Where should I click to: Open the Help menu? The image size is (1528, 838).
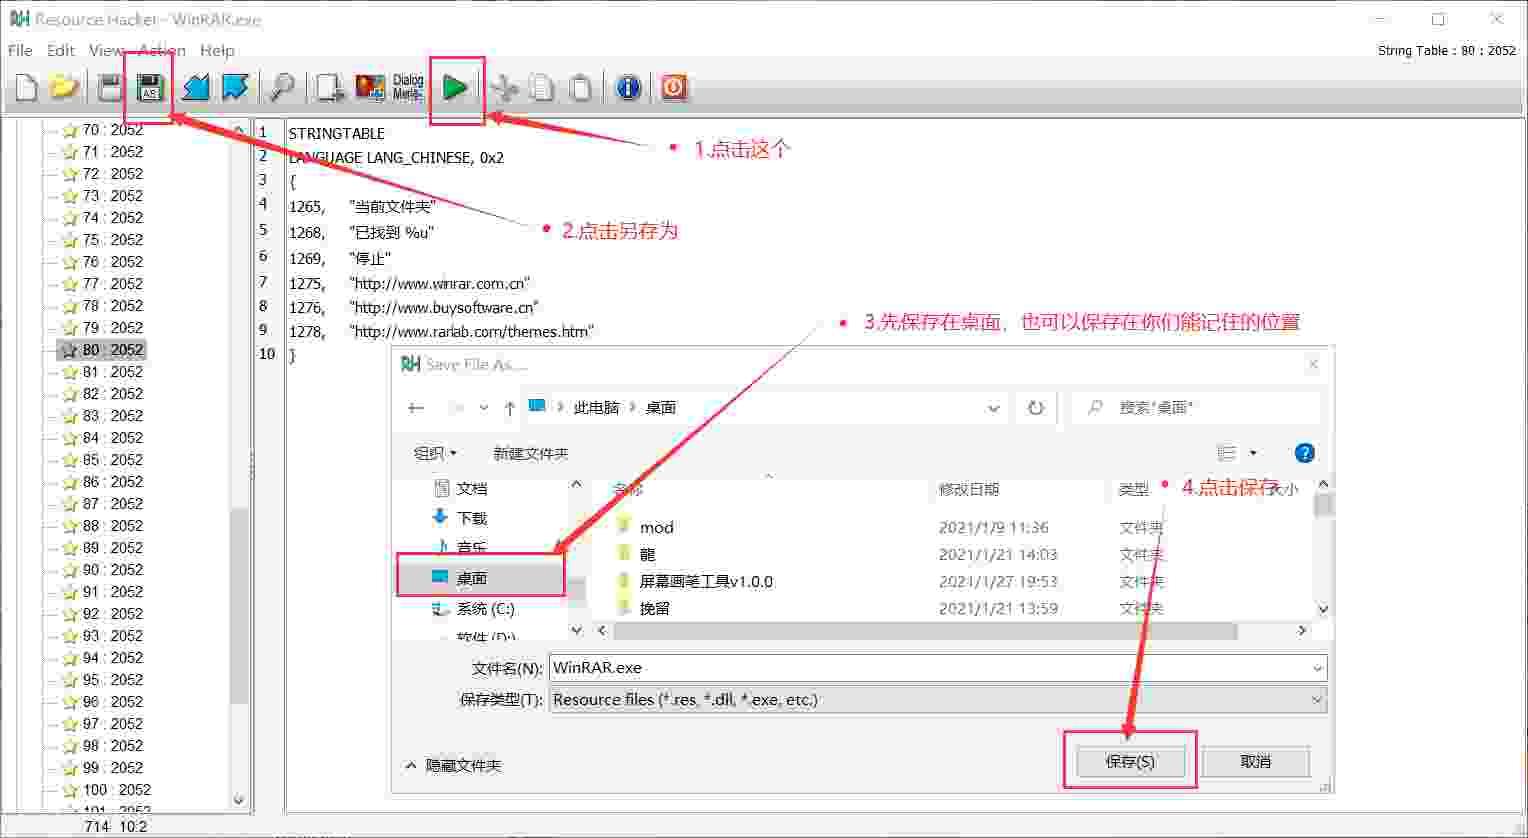click(217, 50)
